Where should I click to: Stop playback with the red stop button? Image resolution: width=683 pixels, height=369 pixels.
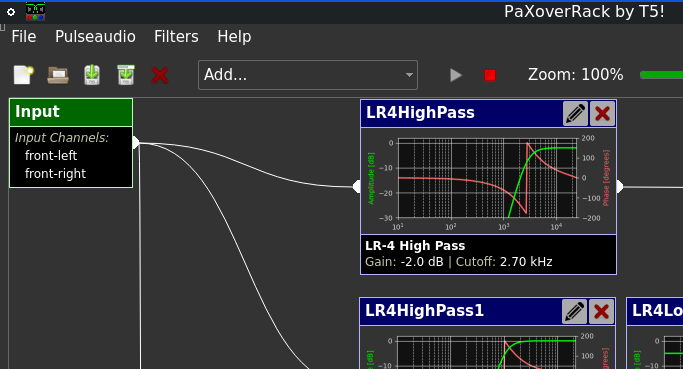(490, 75)
